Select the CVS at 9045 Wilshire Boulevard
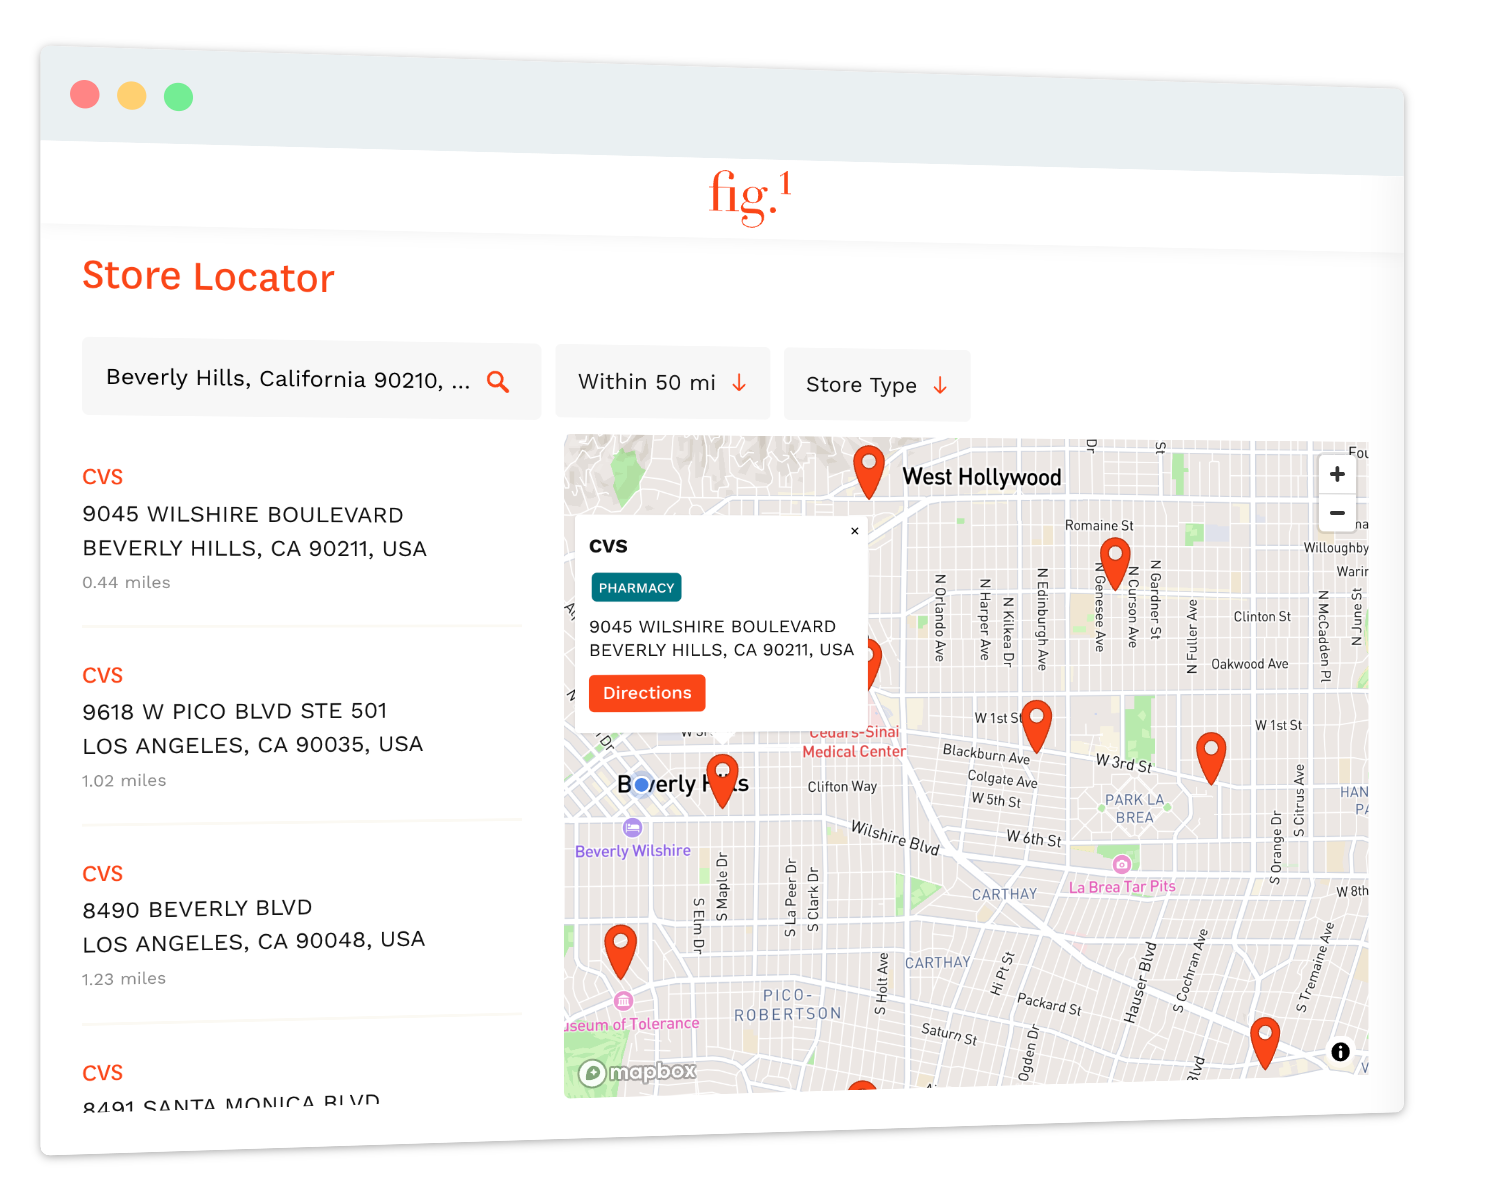The image size is (1500, 1200). (302, 528)
